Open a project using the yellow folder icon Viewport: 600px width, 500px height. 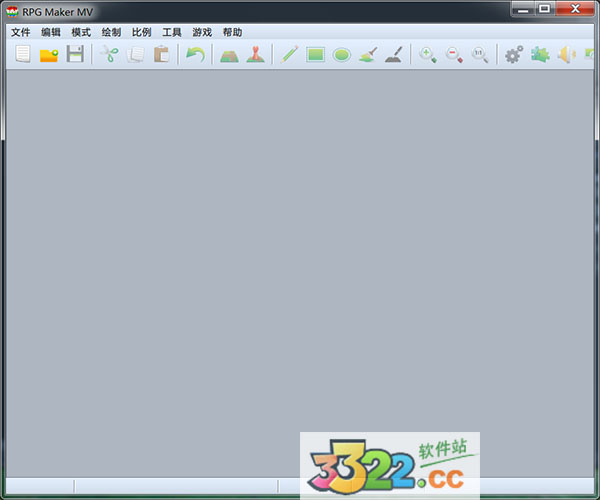[49, 54]
